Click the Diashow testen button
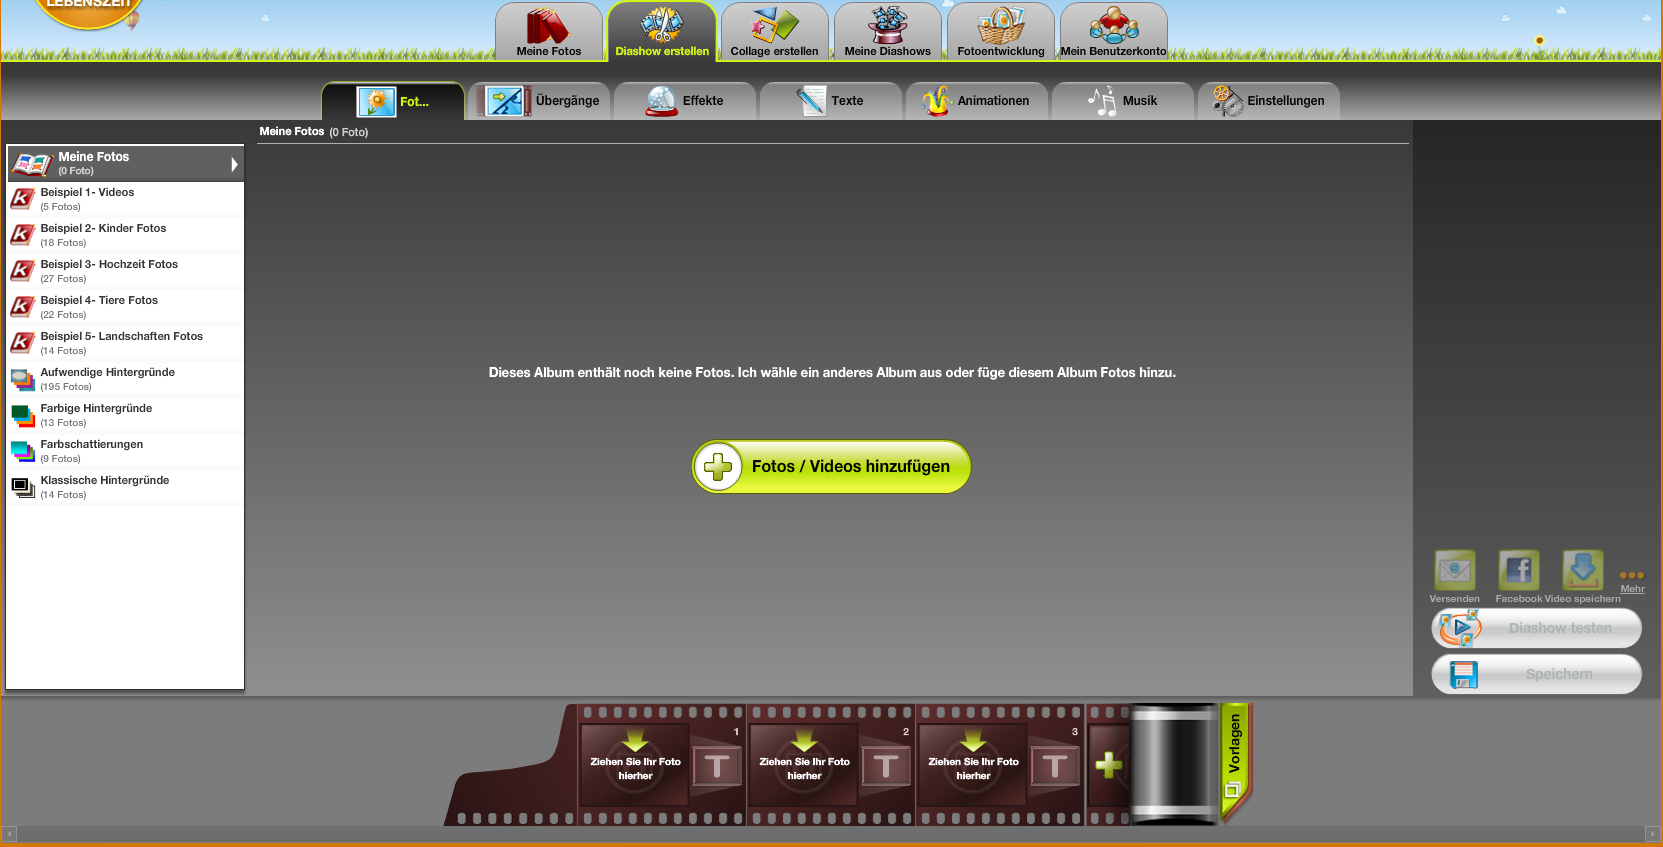Screen dimensions: 1663x847 pos(1537,628)
